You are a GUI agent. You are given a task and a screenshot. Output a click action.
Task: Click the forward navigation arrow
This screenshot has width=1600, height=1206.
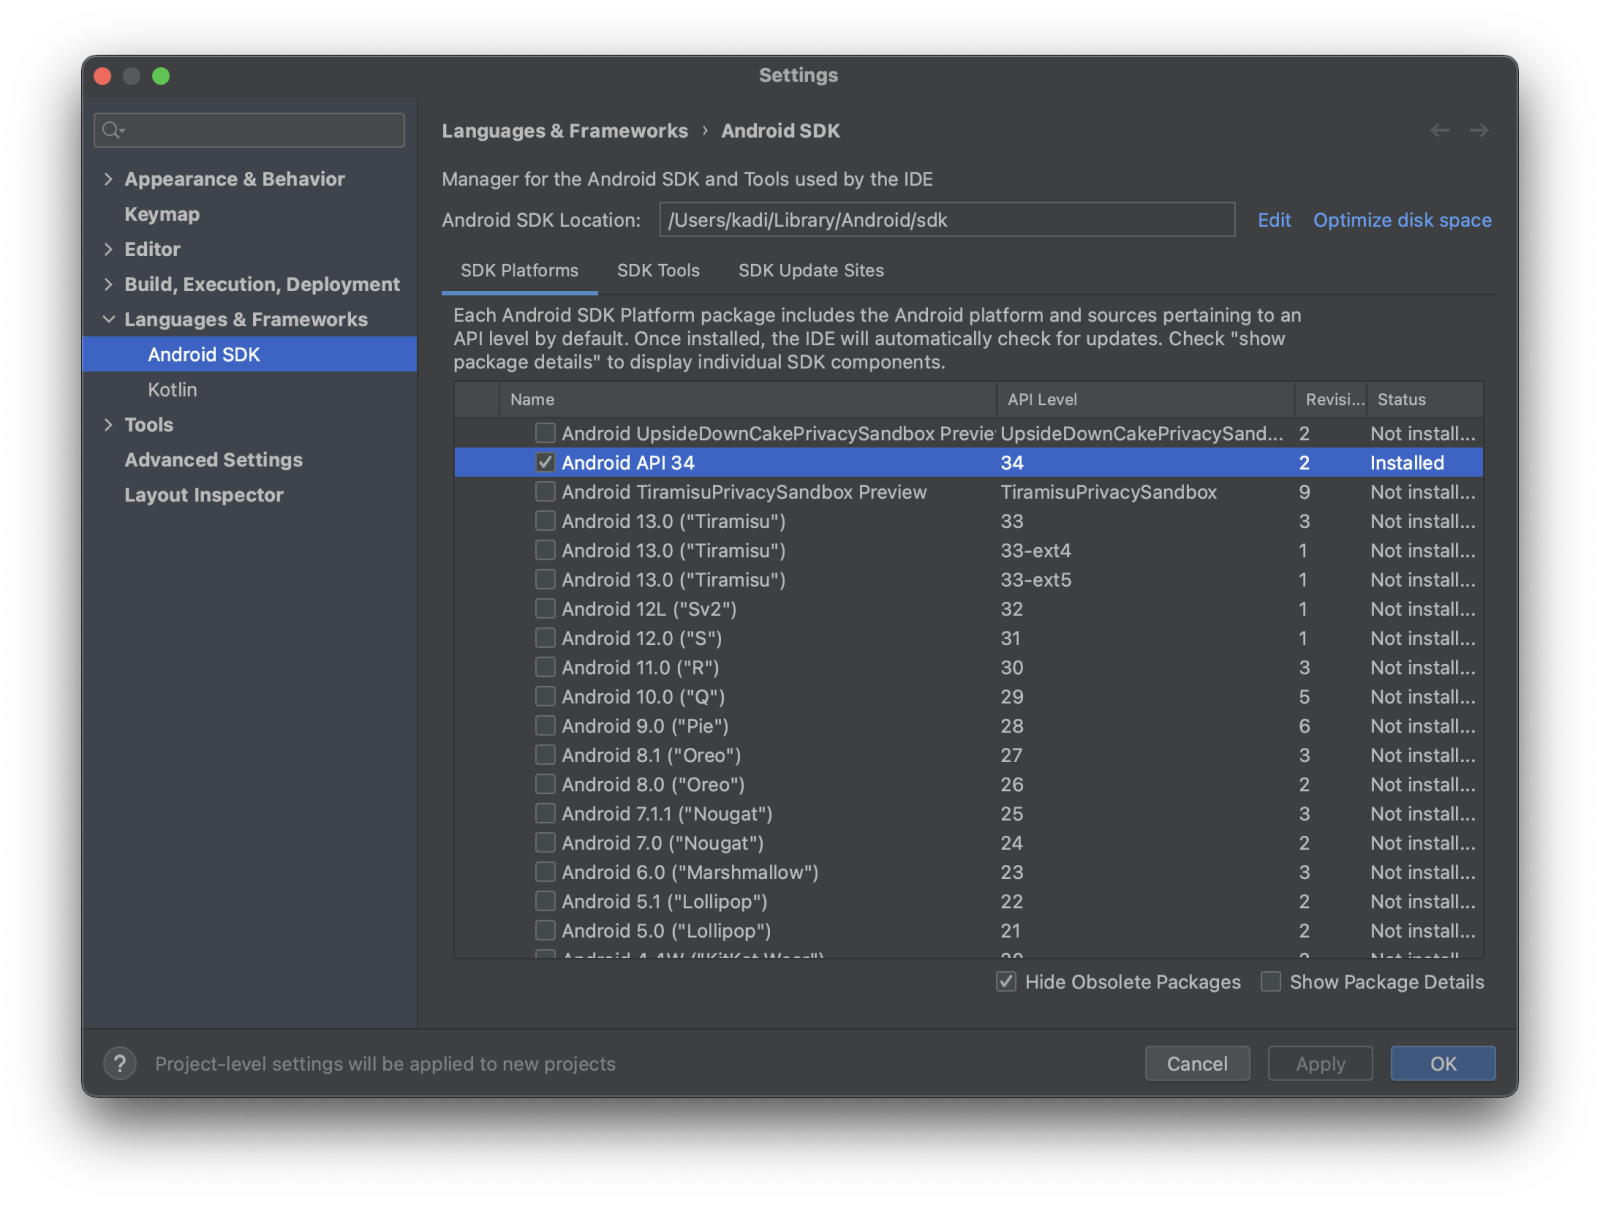pos(1478,131)
